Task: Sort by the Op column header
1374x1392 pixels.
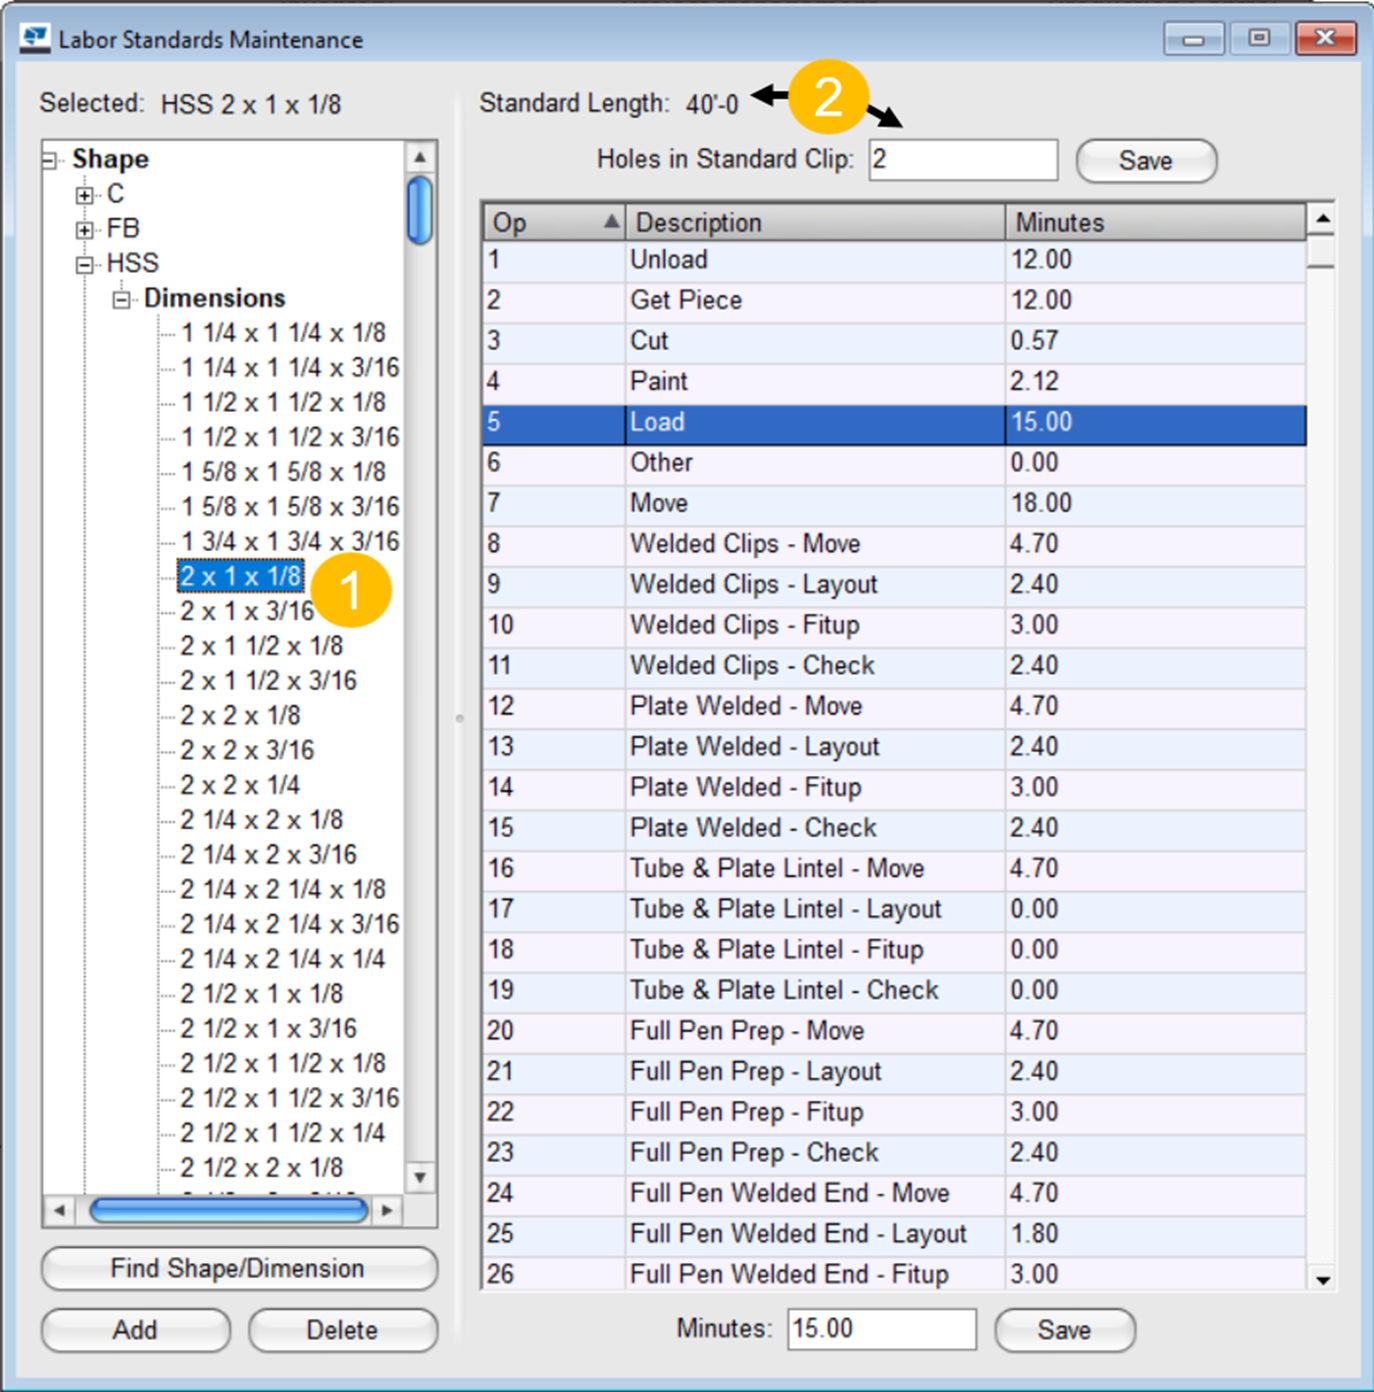Action: point(552,222)
